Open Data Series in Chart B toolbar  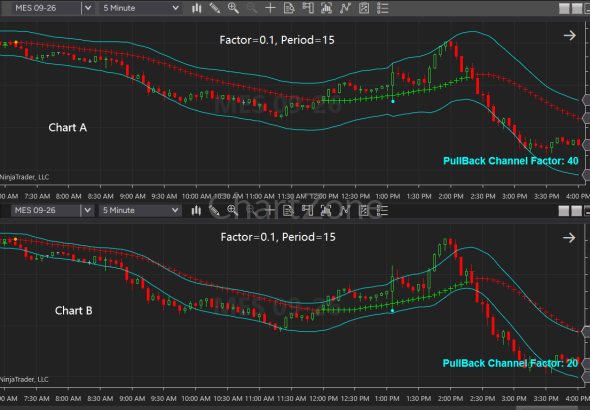(325, 210)
